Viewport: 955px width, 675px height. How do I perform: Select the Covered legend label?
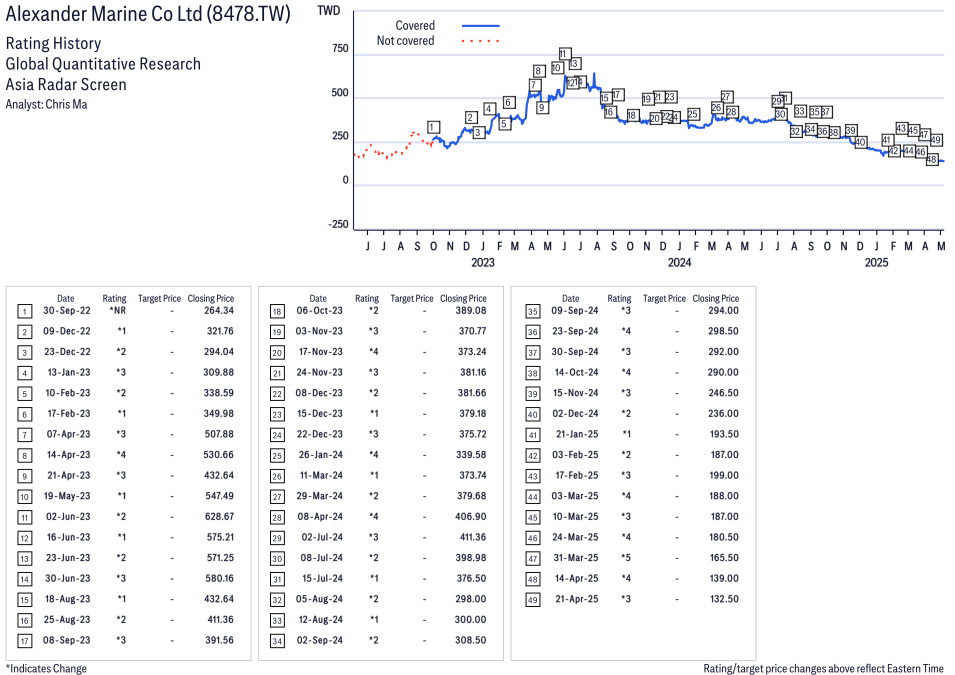click(415, 26)
